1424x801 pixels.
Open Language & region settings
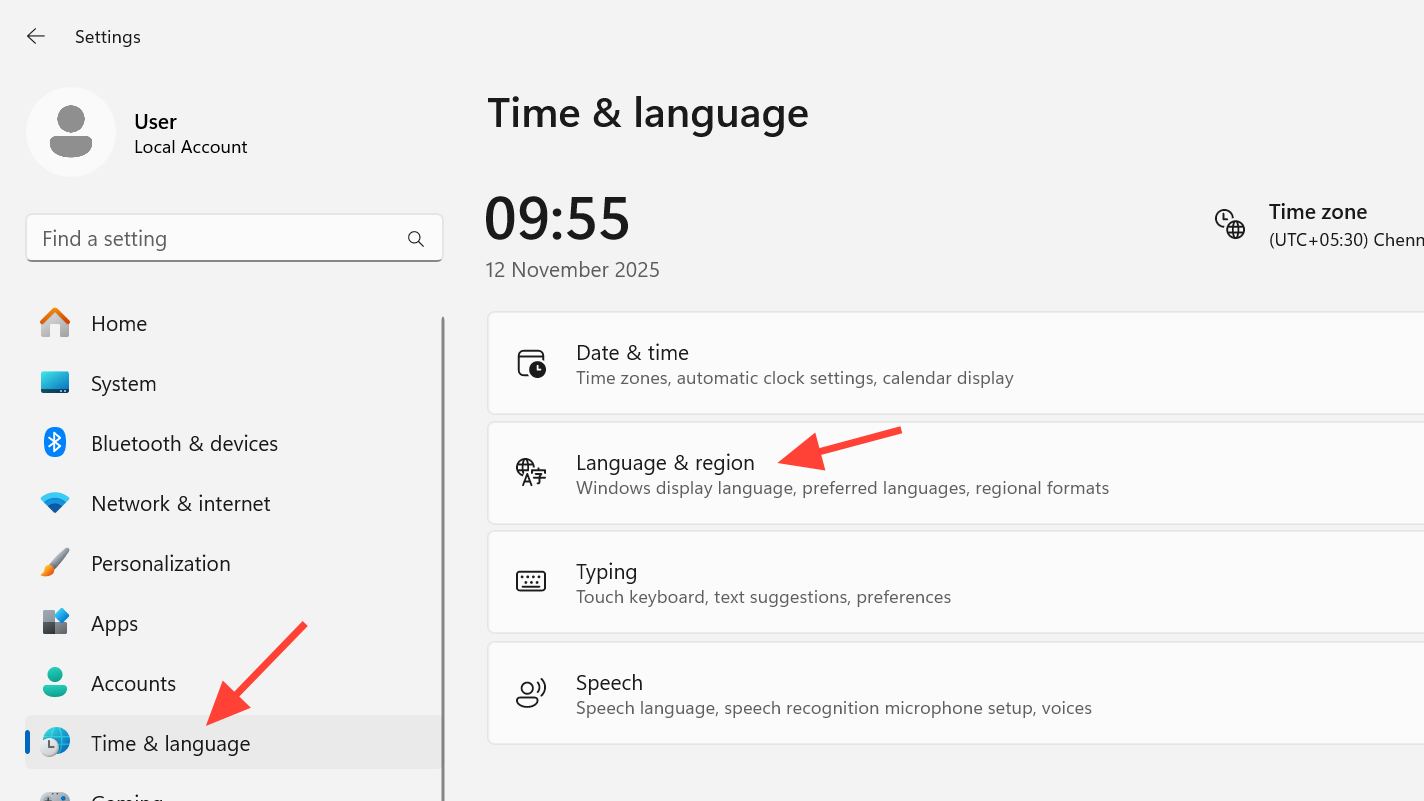click(955, 473)
